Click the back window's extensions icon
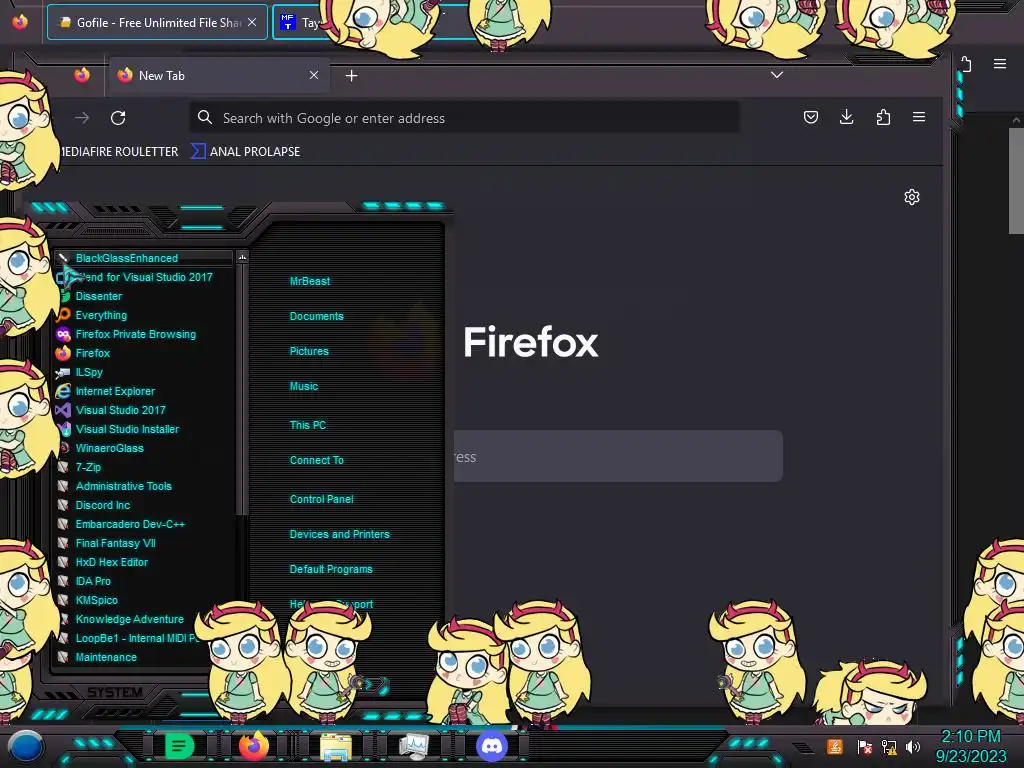 (966, 64)
